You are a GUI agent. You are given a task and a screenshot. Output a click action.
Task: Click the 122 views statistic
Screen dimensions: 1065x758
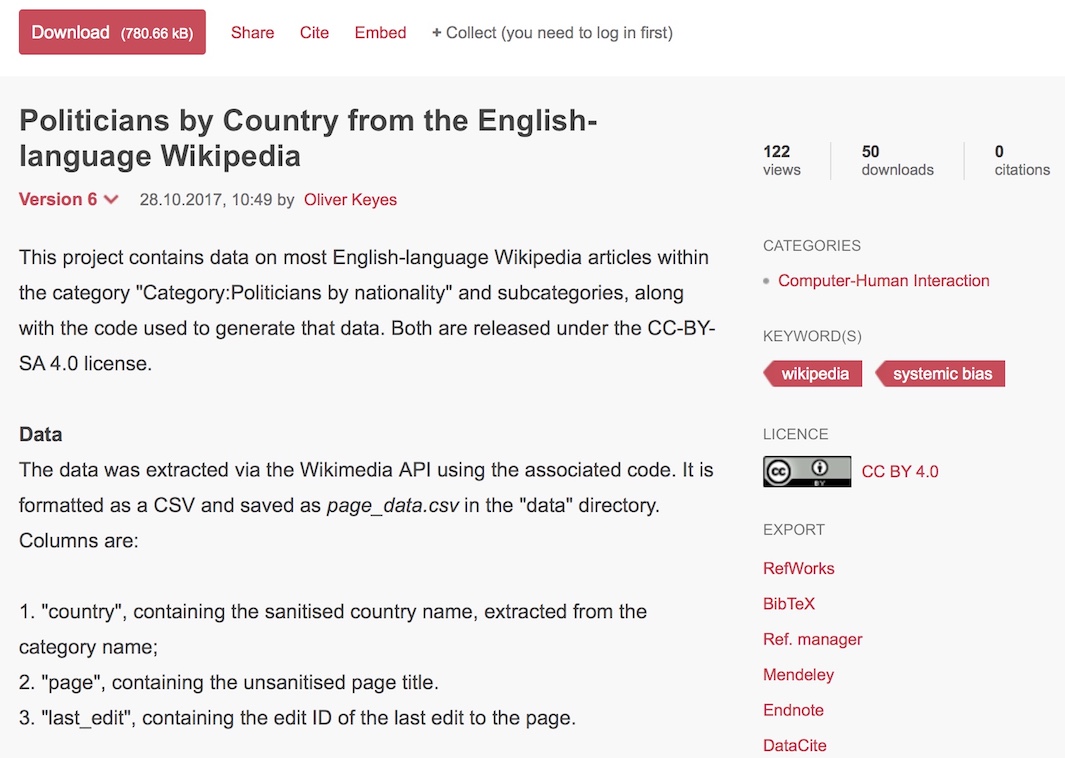[782, 160]
